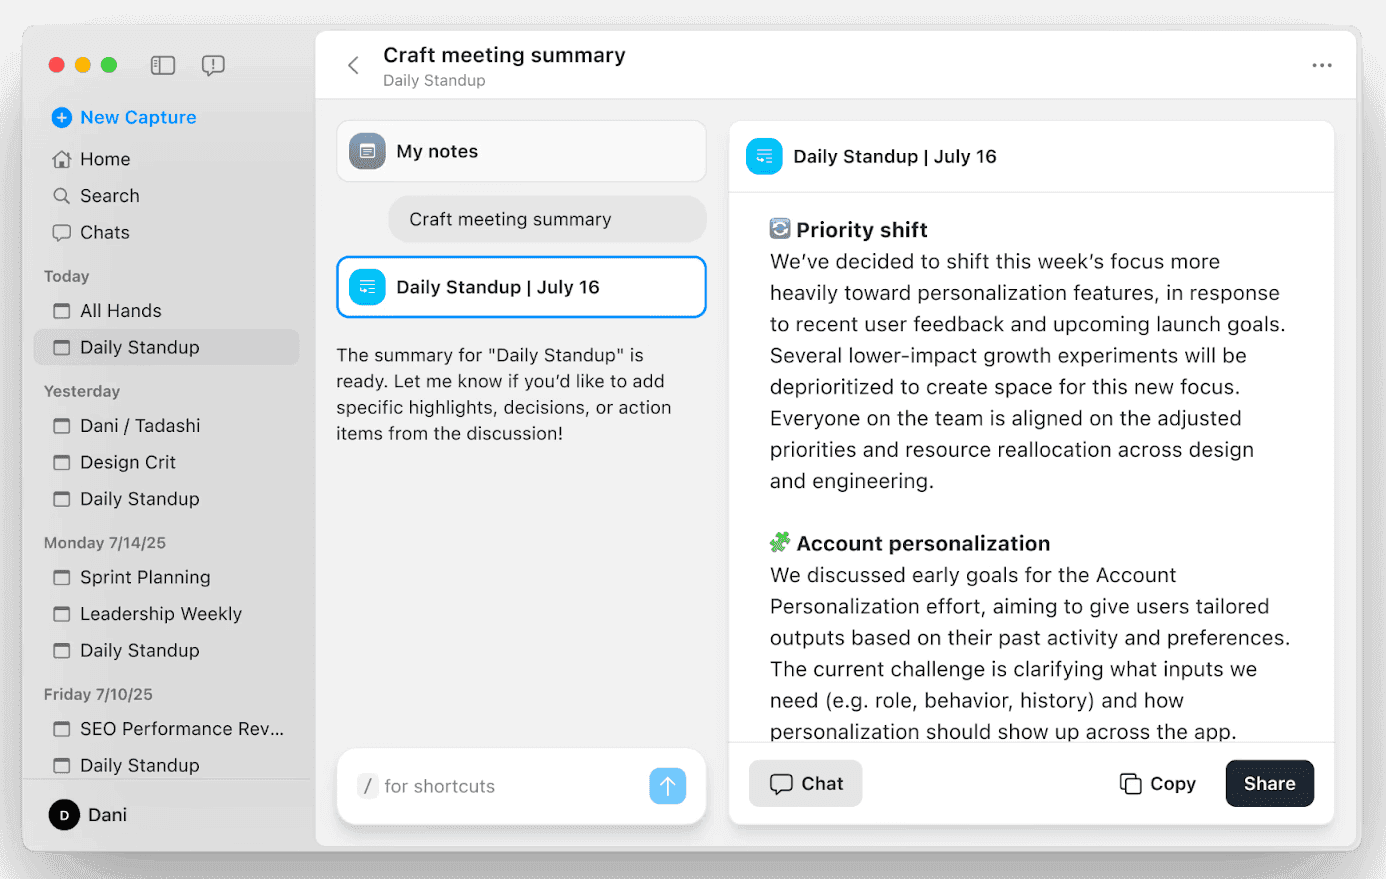Image resolution: width=1386 pixels, height=879 pixels.
Task: Share the Daily Standup summary
Action: 1269,783
